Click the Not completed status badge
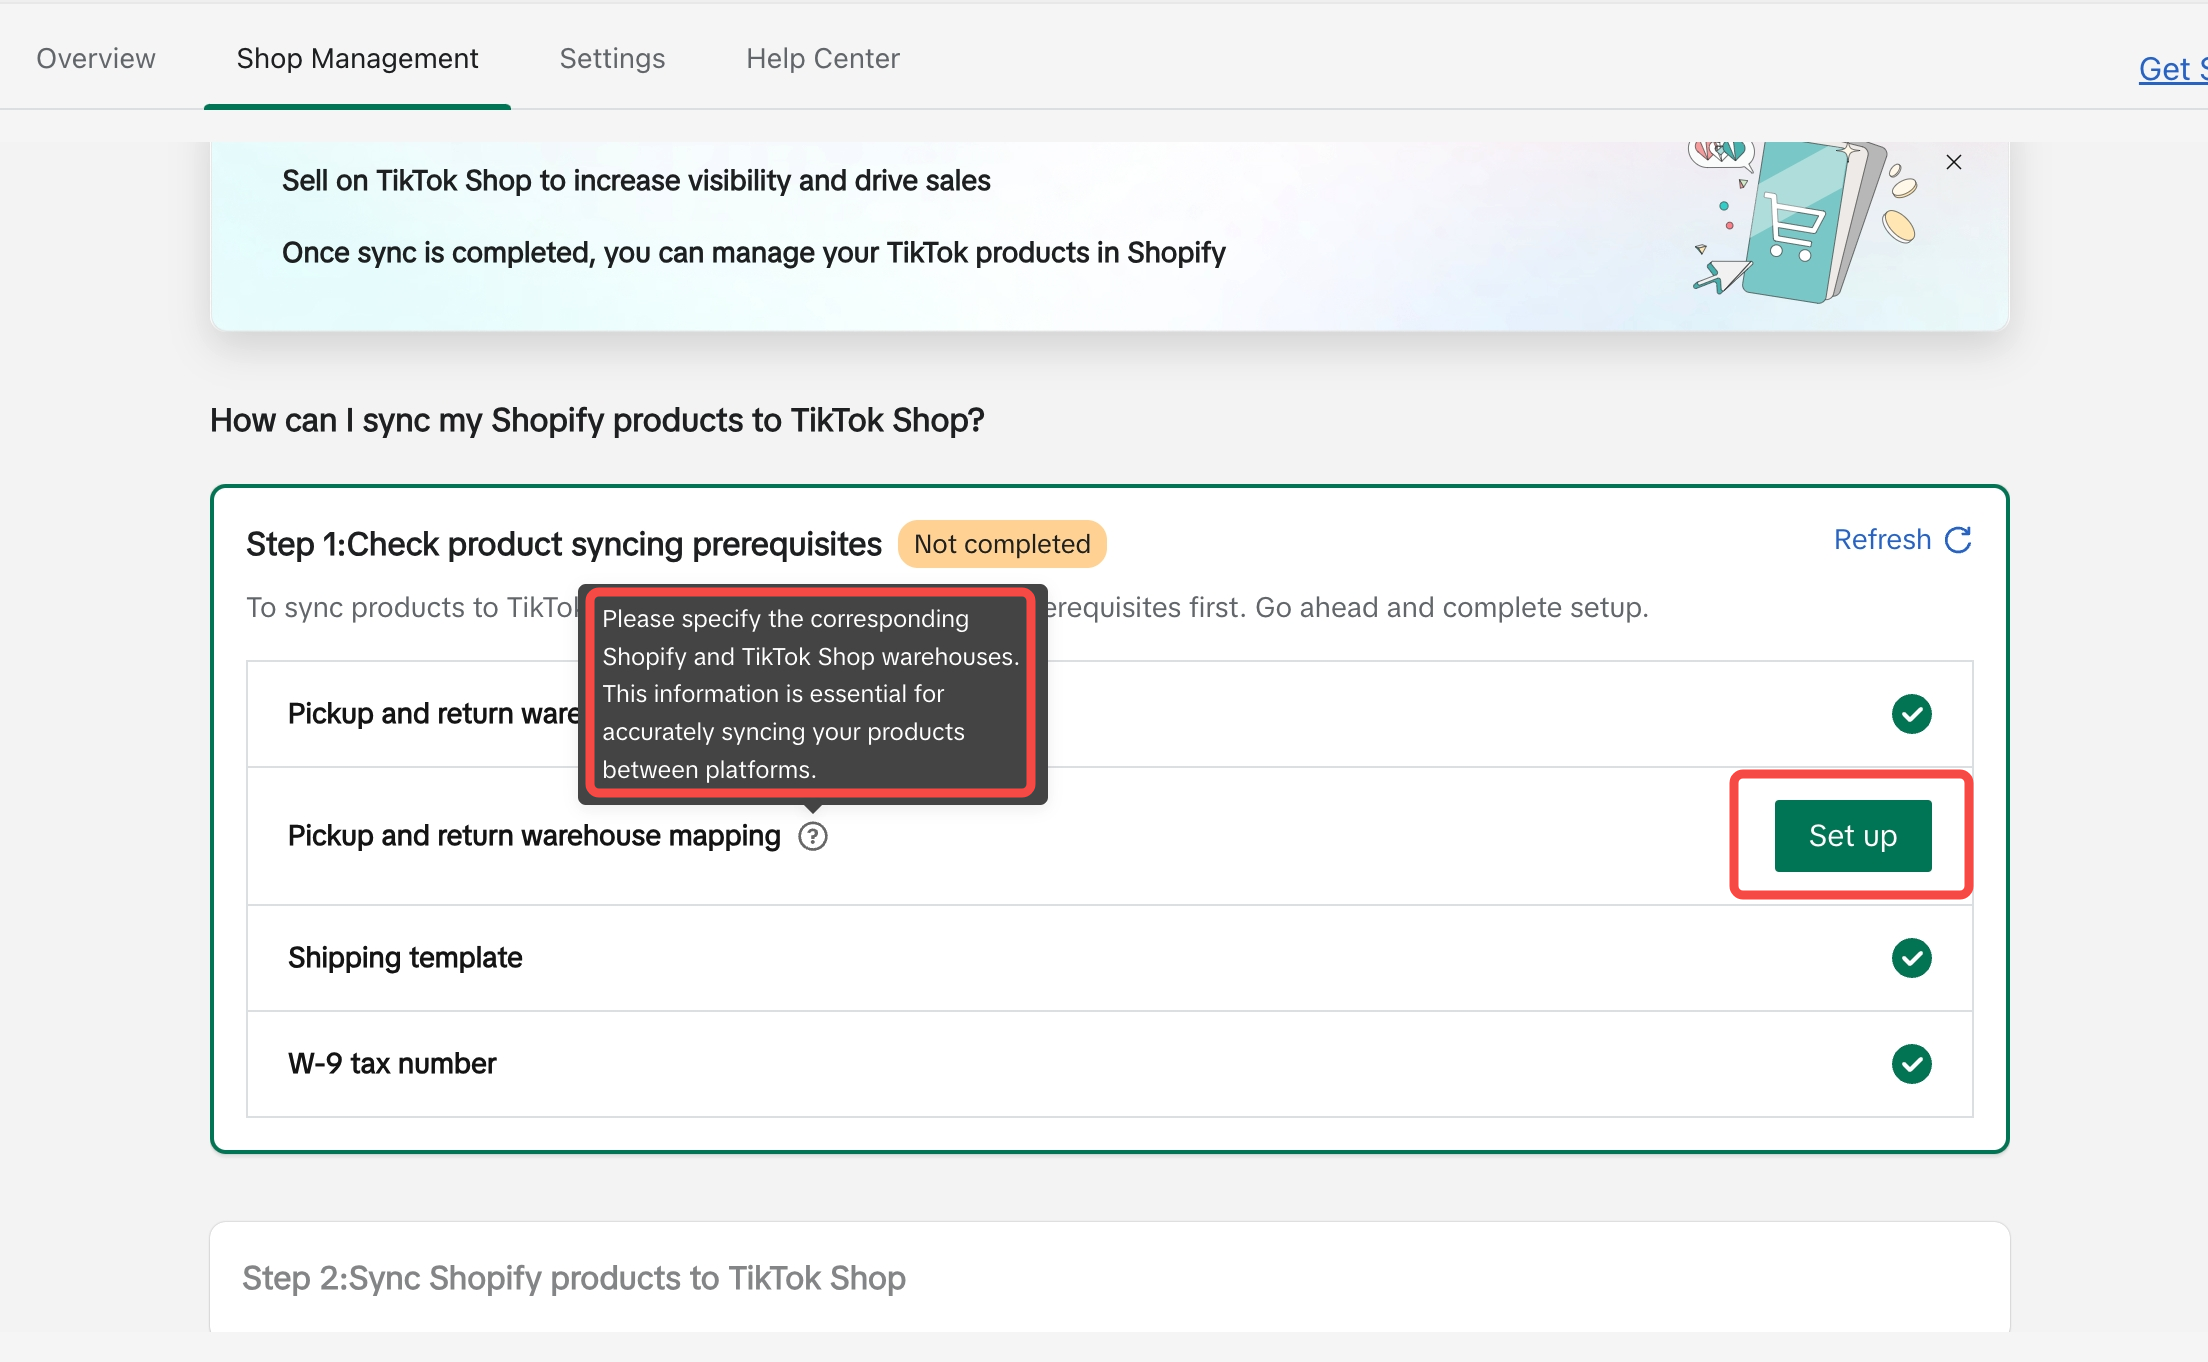The image size is (2208, 1362). 1001,544
